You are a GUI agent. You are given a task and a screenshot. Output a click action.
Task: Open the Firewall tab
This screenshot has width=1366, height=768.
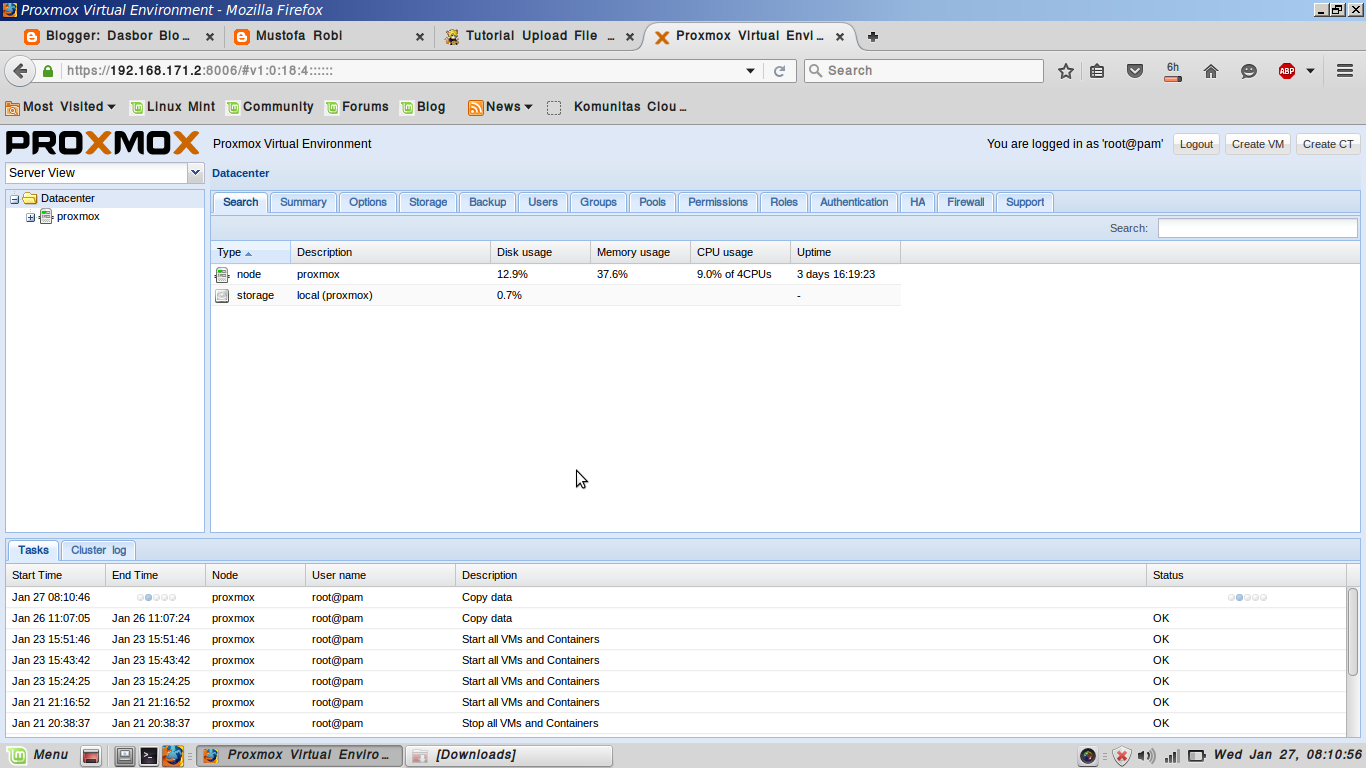pos(966,202)
